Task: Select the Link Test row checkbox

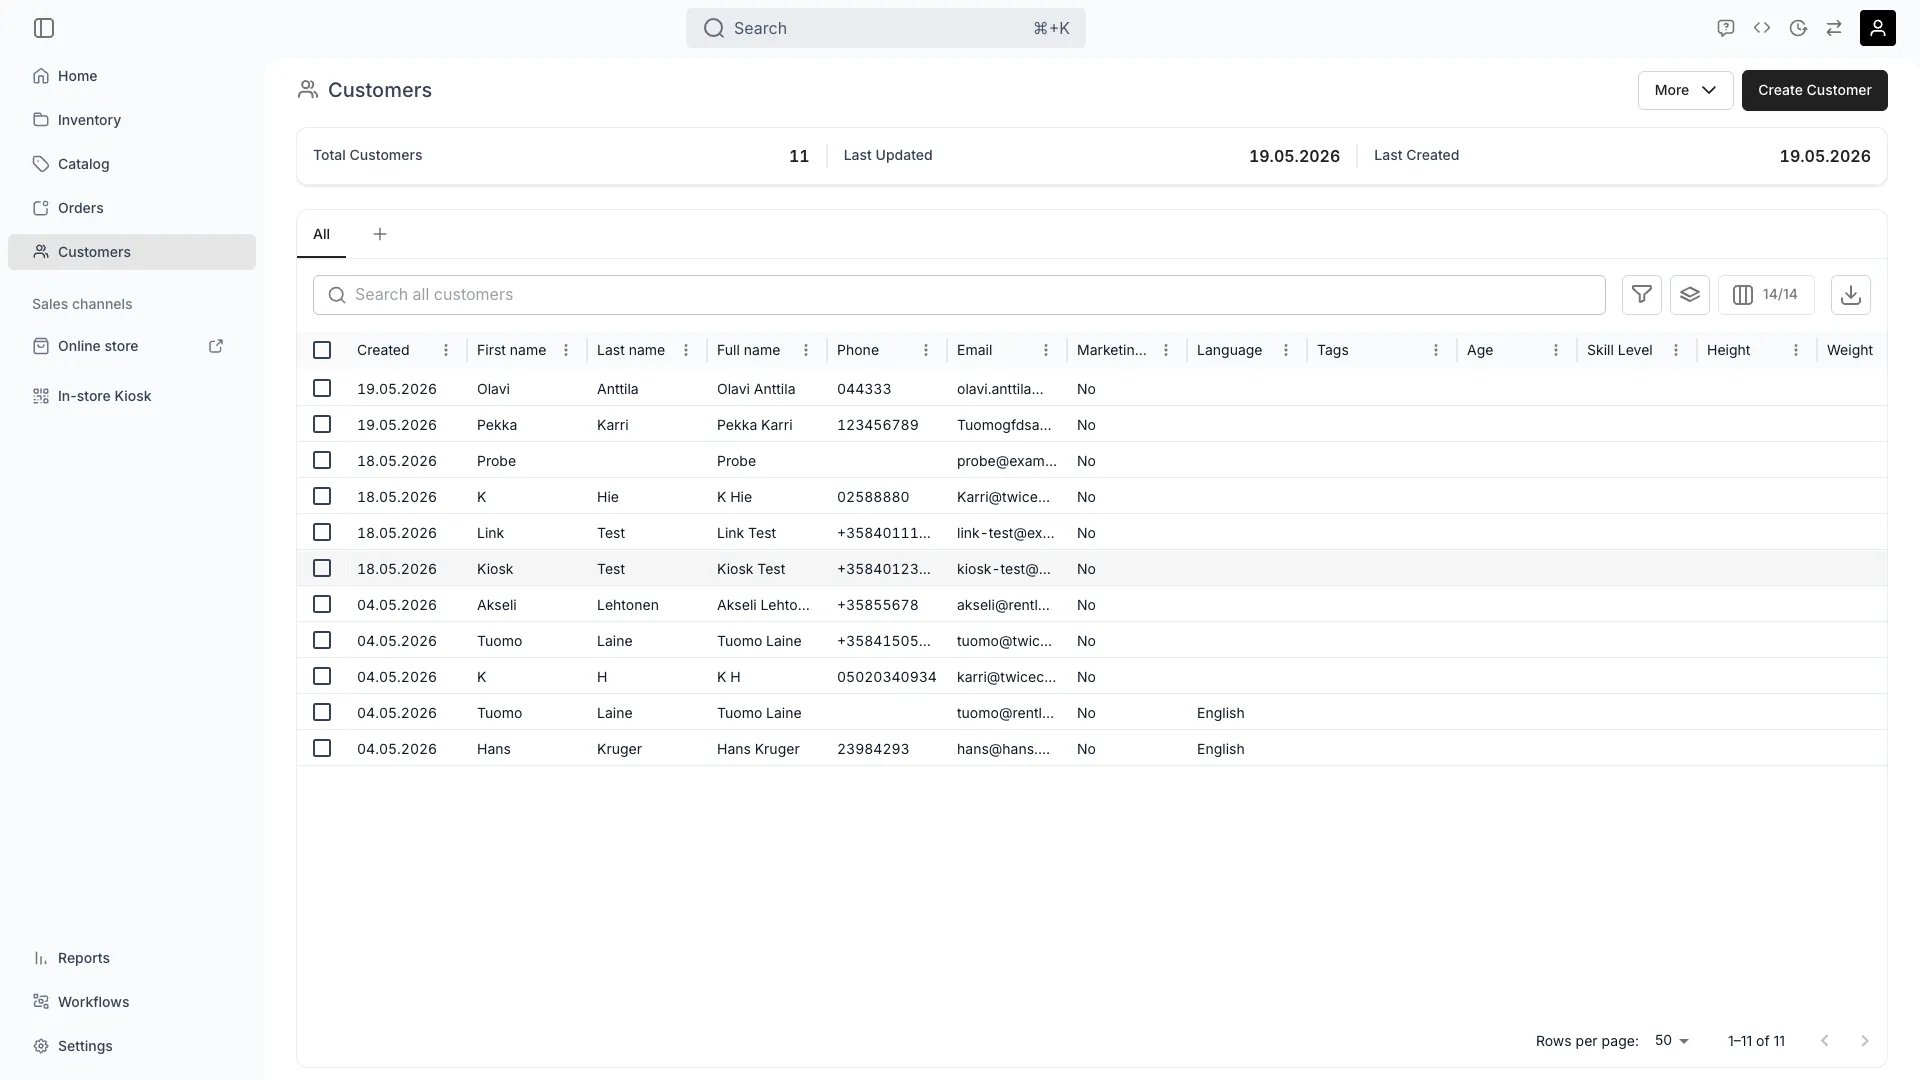Action: coord(322,532)
